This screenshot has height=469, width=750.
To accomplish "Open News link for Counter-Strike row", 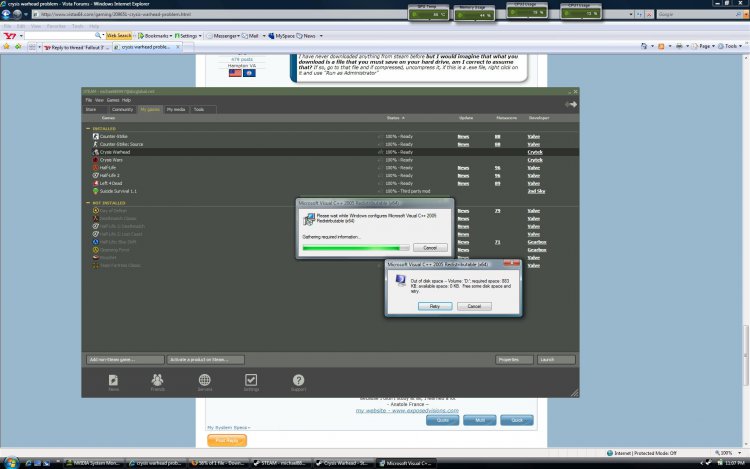I will (x=463, y=136).
